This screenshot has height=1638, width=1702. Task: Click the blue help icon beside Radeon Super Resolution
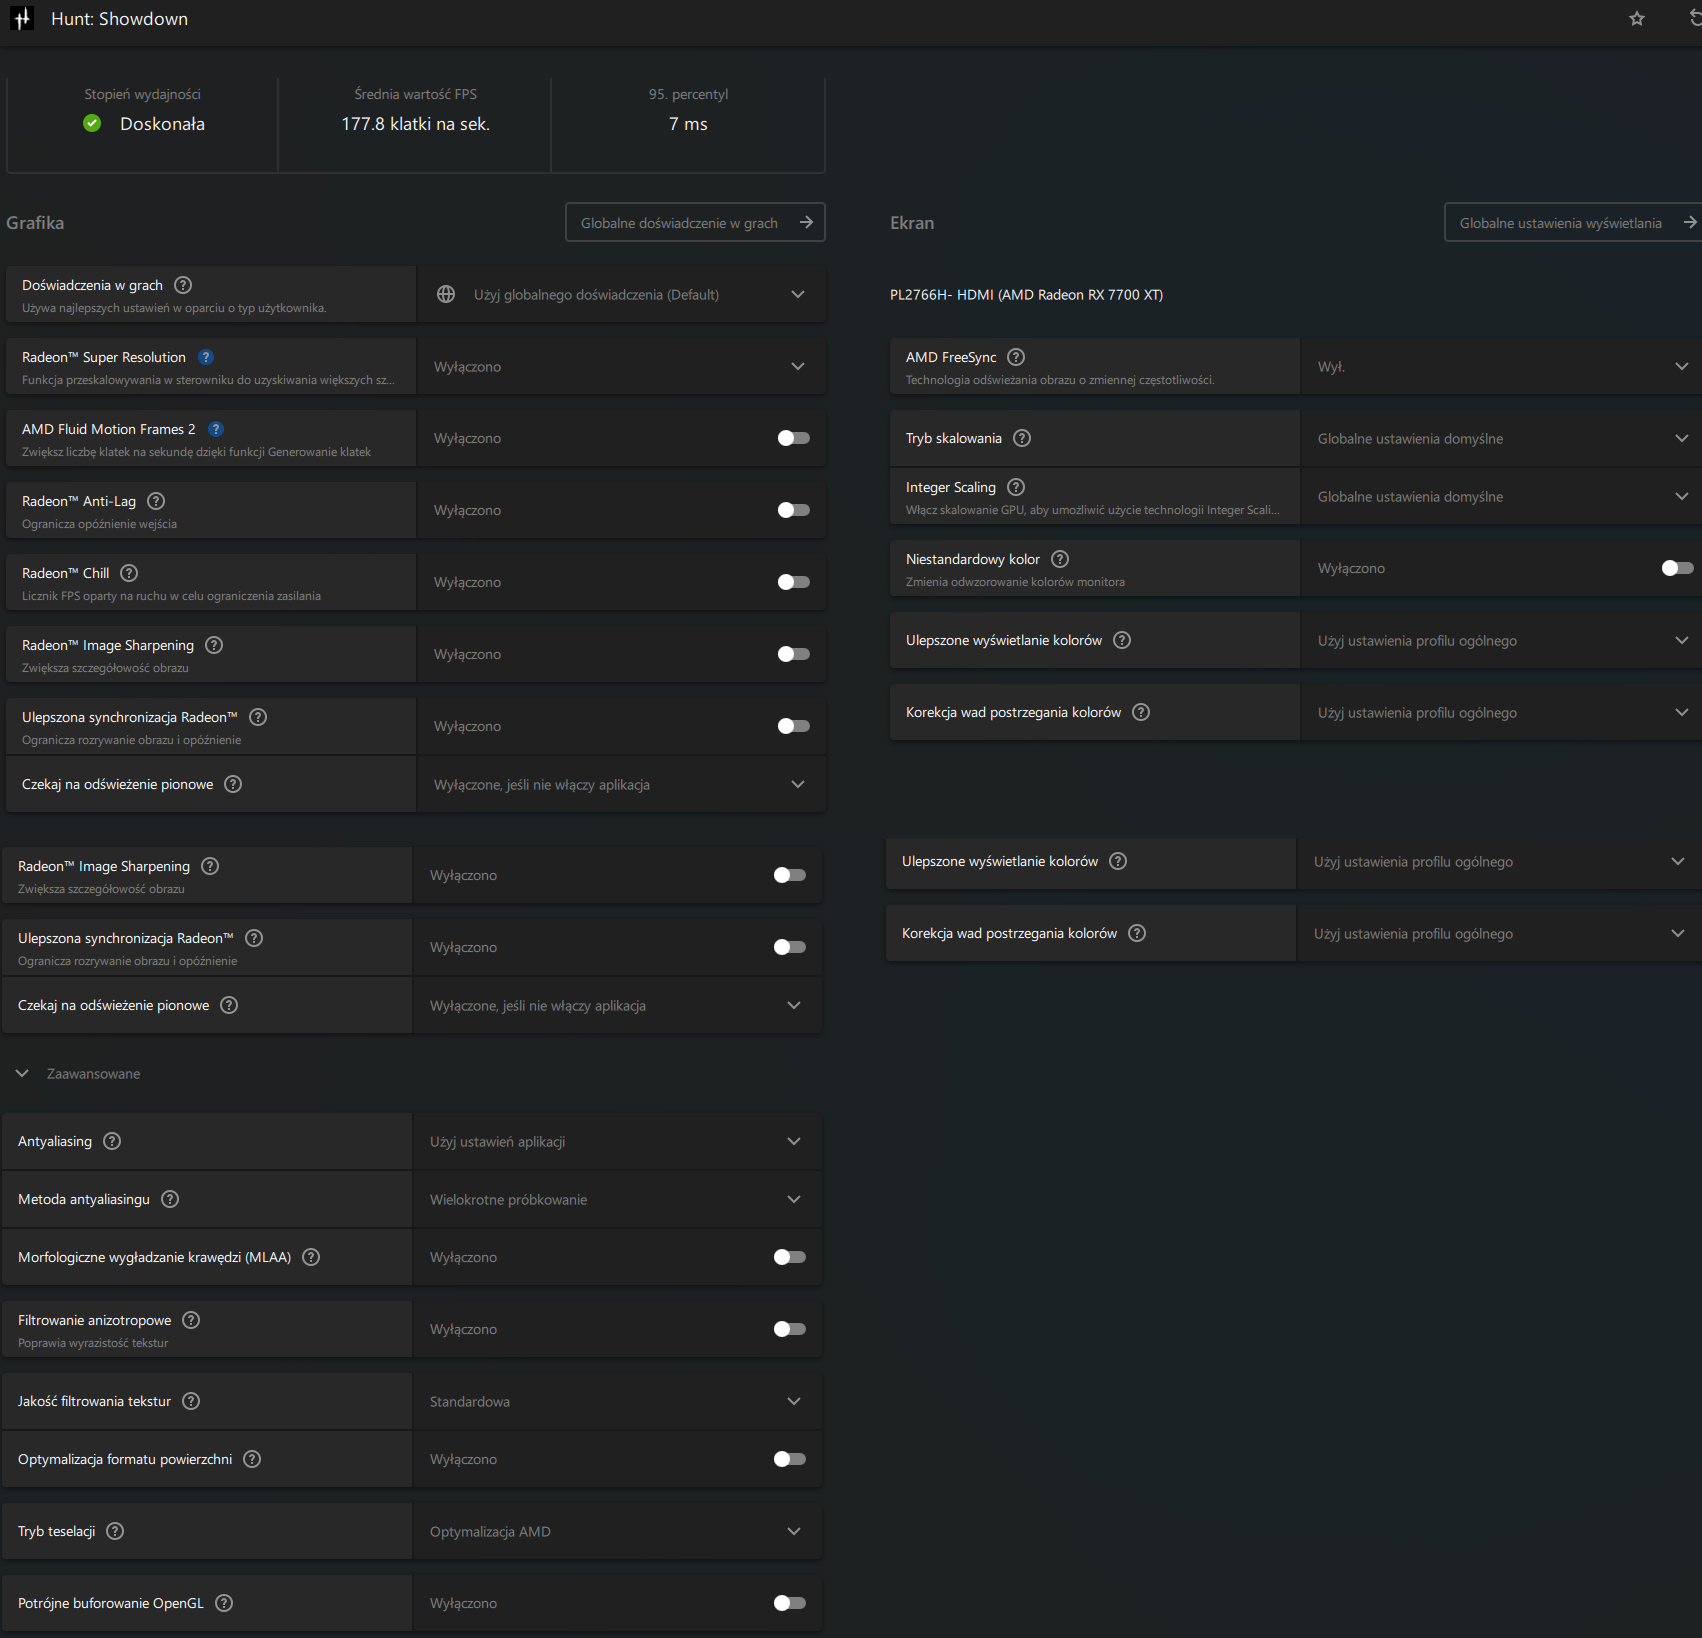click(x=206, y=357)
